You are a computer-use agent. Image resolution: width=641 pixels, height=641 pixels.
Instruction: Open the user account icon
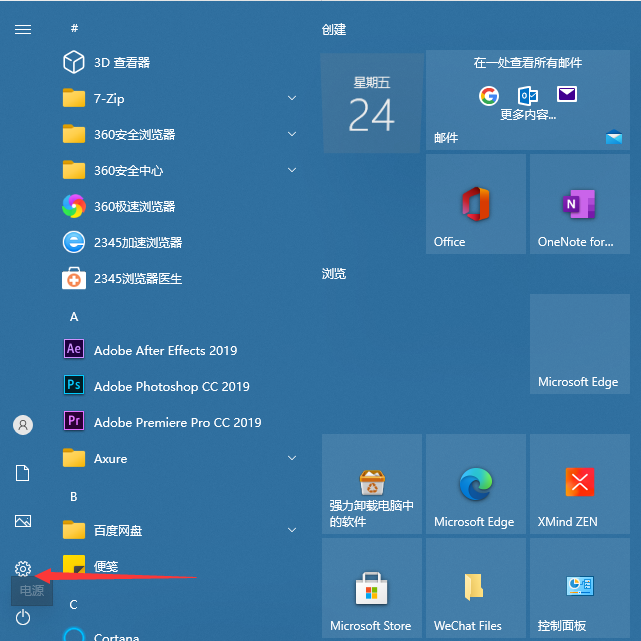pyautogui.click(x=23, y=425)
